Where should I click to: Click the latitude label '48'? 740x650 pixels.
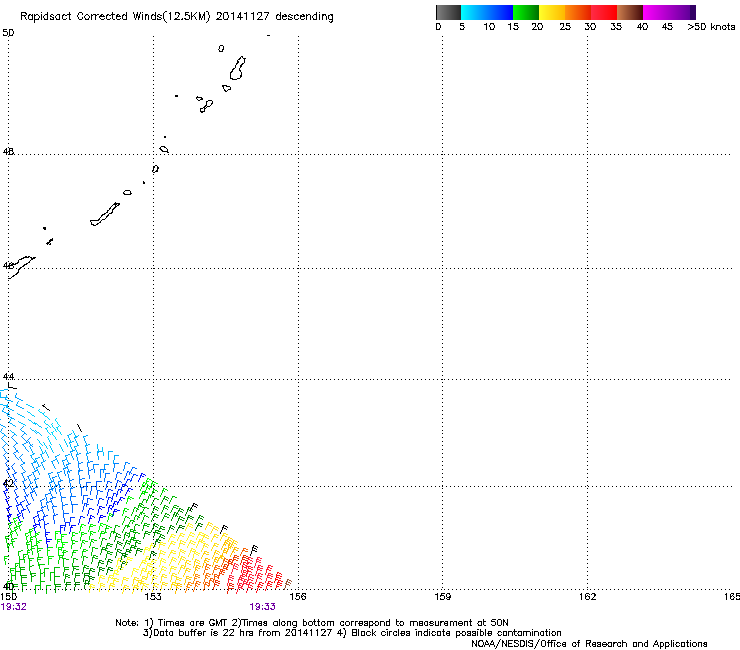tap(8, 151)
